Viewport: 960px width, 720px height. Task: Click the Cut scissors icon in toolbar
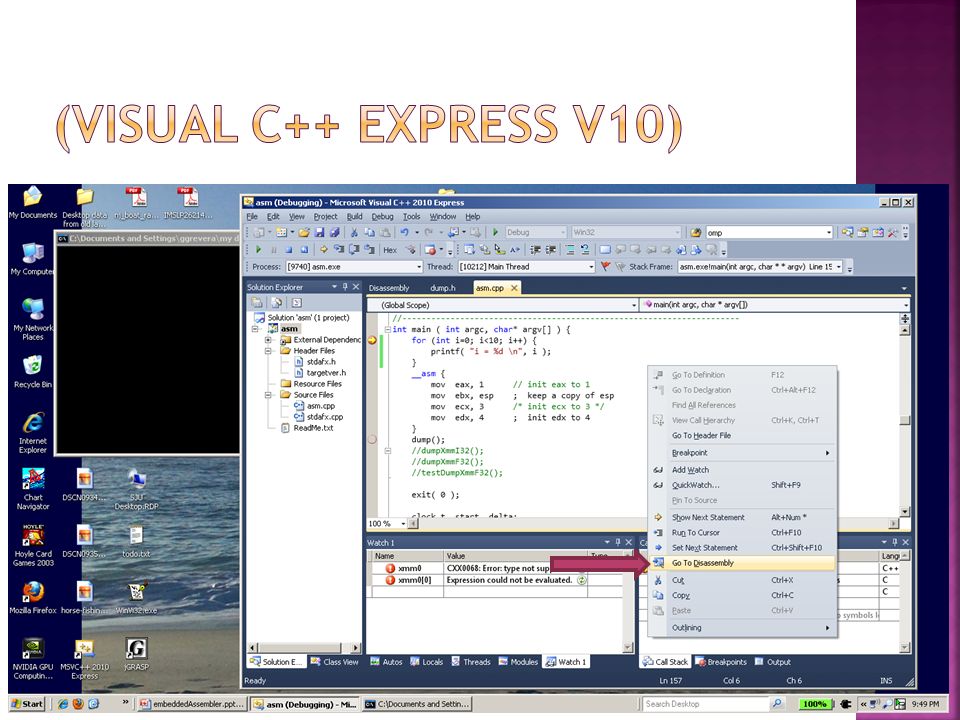pos(354,233)
